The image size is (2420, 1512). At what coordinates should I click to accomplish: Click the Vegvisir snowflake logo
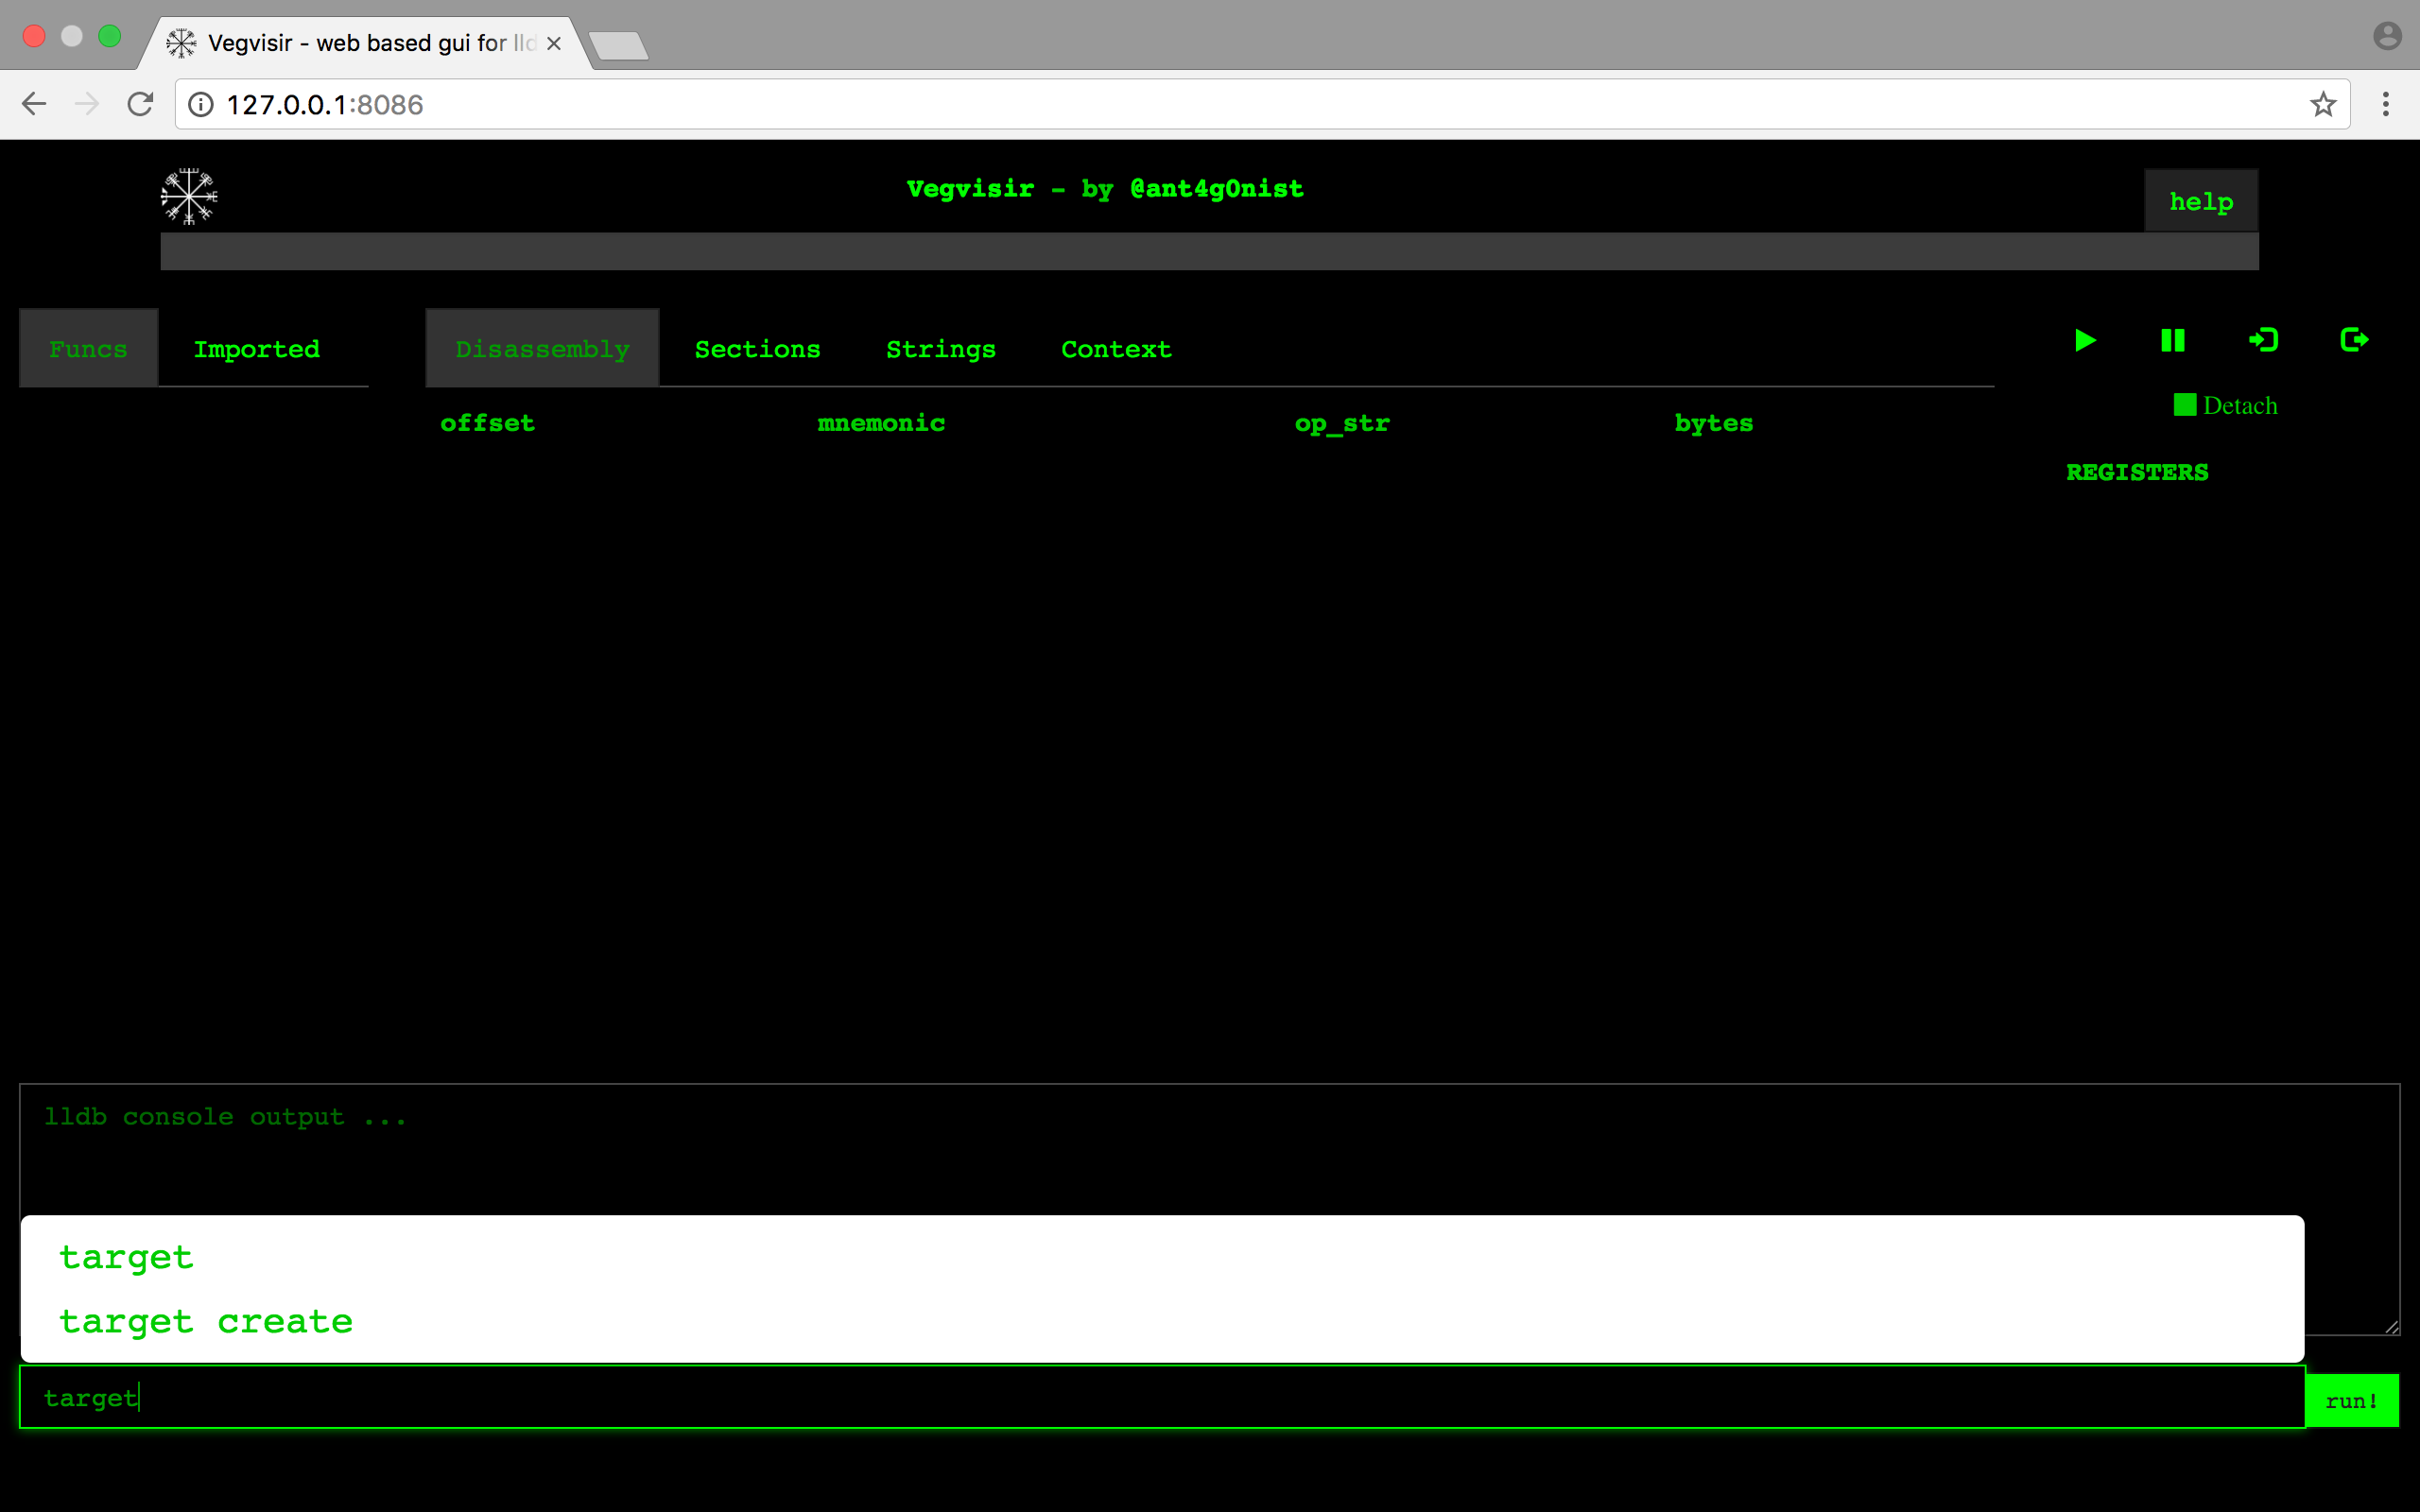point(189,196)
